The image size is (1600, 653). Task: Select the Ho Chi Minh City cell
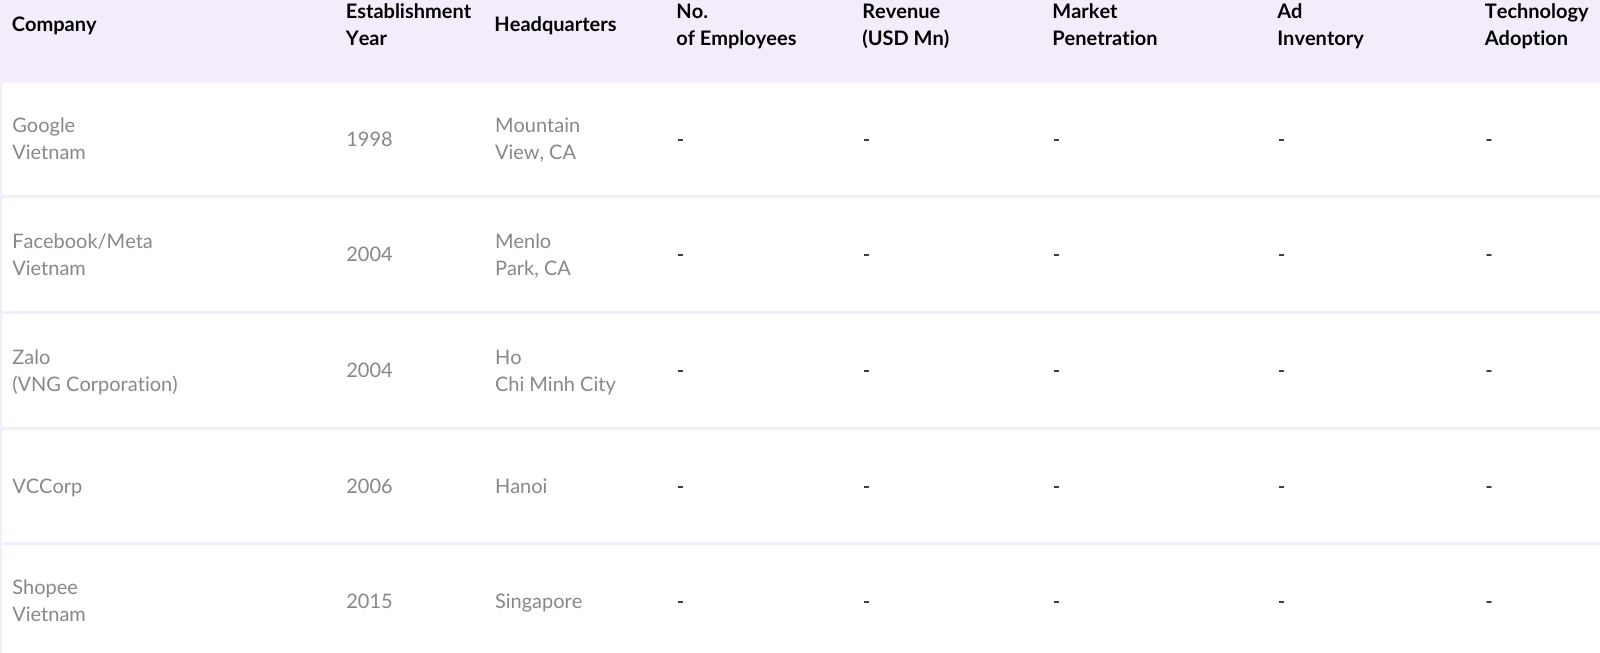(555, 371)
